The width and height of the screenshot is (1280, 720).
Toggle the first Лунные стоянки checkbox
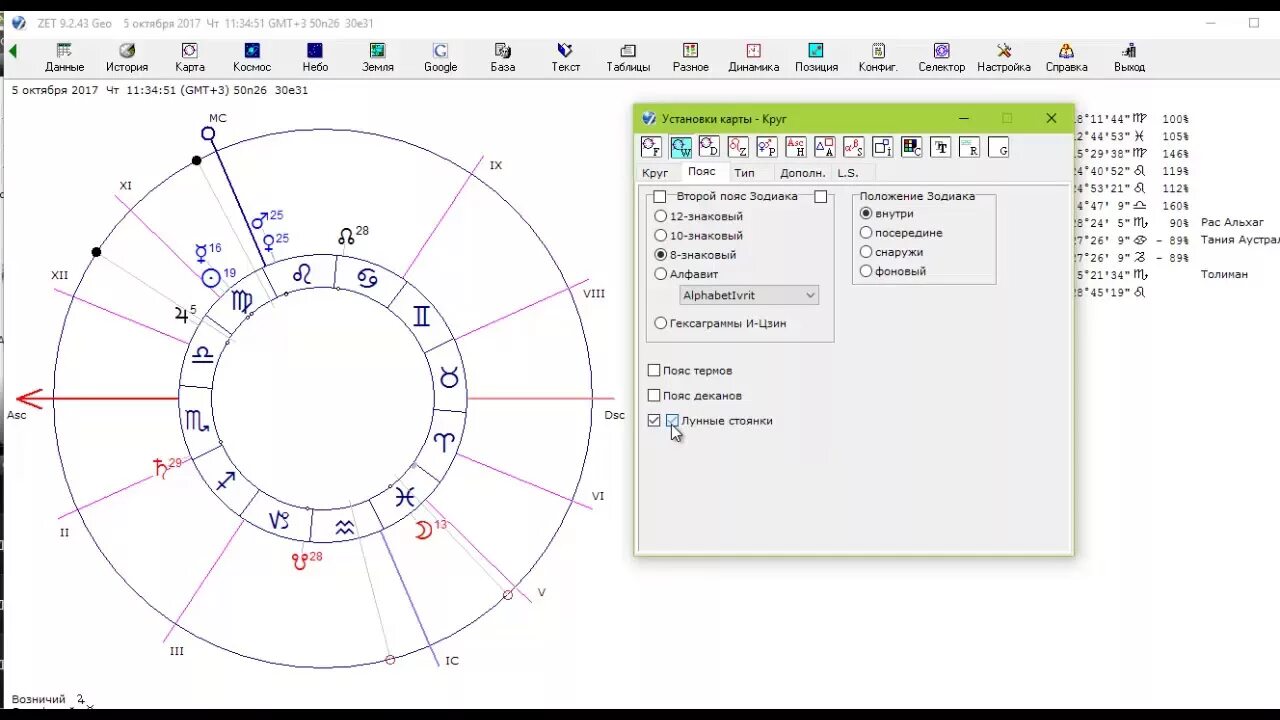tap(654, 421)
